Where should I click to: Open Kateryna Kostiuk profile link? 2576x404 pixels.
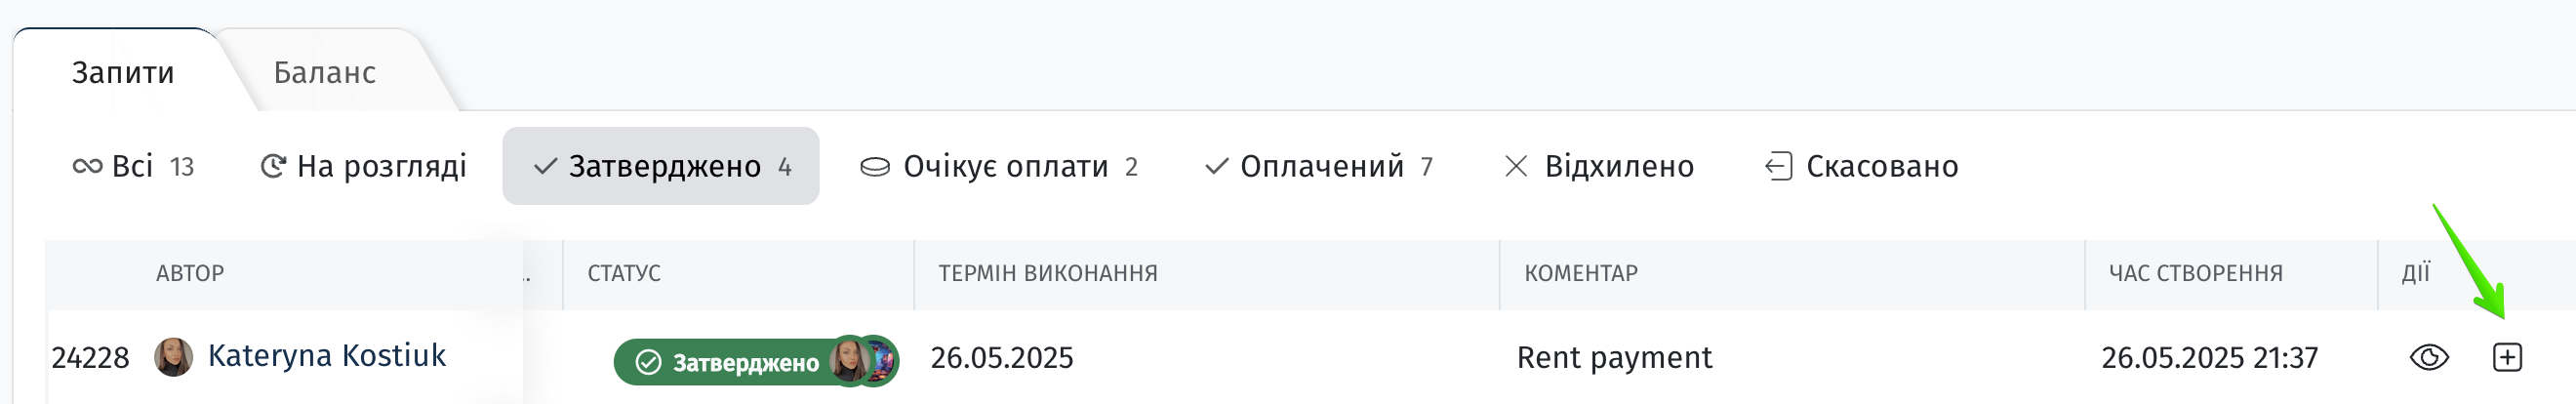327,356
